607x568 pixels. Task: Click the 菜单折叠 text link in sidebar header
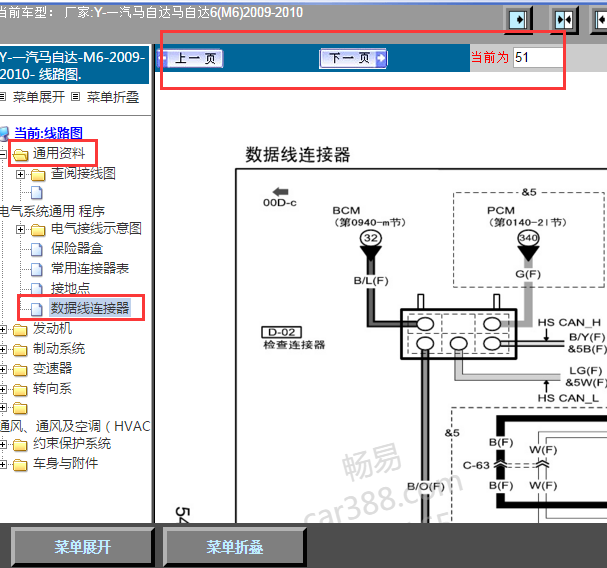click(x=113, y=97)
